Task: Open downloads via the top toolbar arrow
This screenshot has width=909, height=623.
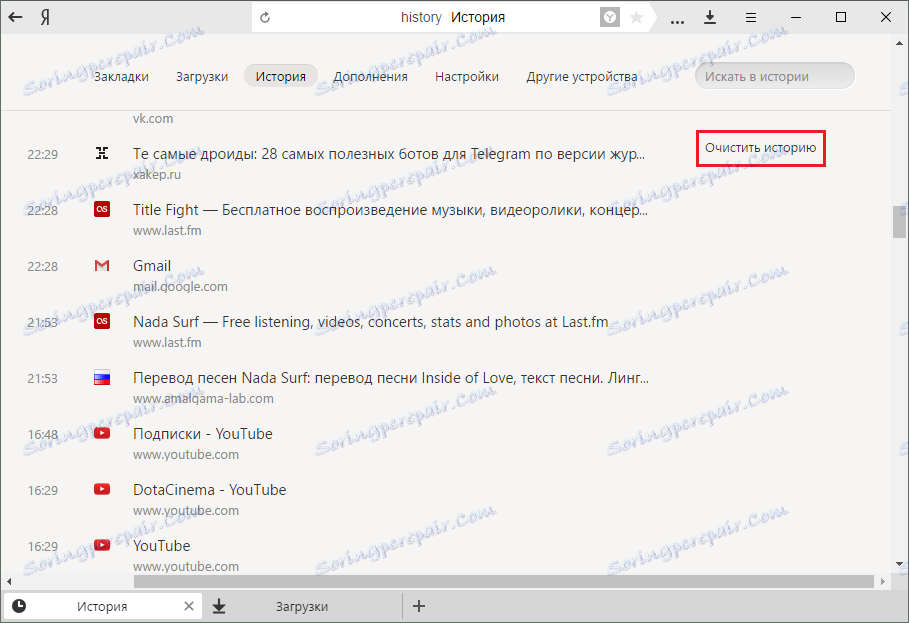Action: [710, 17]
